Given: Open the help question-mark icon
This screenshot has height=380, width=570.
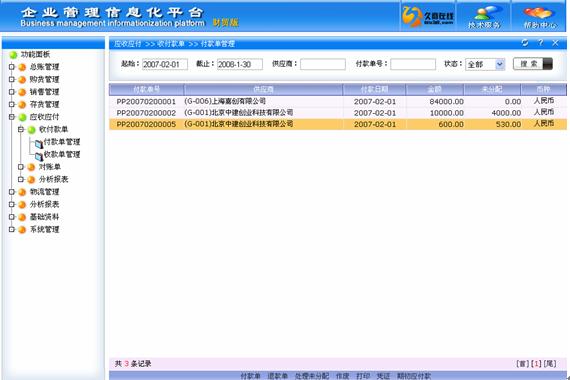Looking at the screenshot, I should [x=541, y=43].
